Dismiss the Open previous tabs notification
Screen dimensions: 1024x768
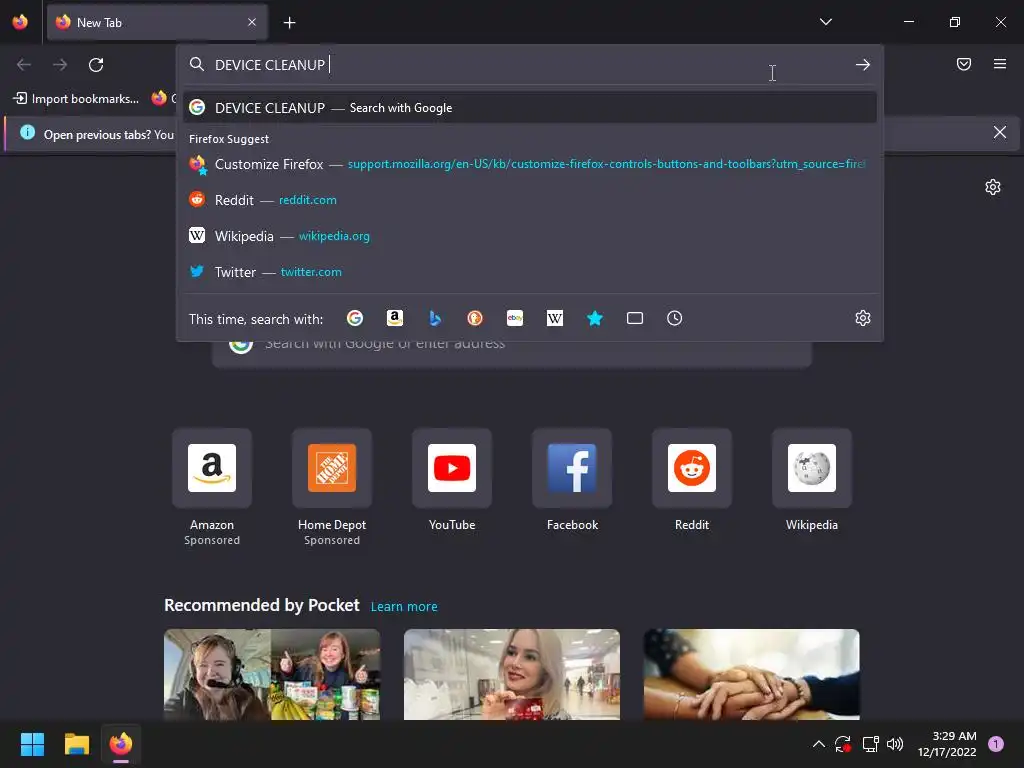(1000, 133)
